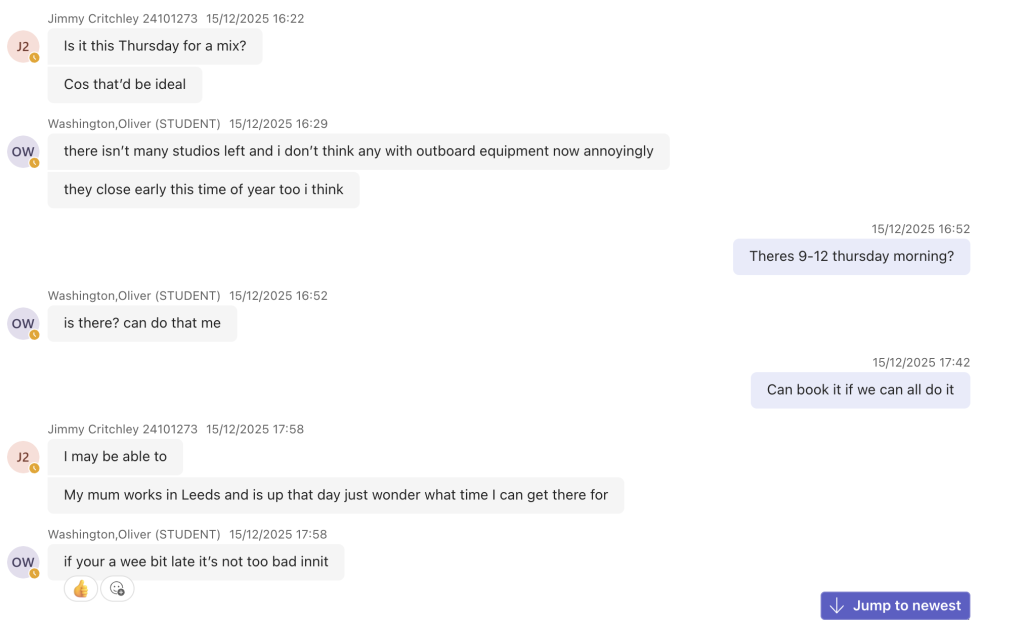Click the thumbs up reaction
Image resolution: width=1024 pixels, height=627 pixels.
(x=81, y=589)
